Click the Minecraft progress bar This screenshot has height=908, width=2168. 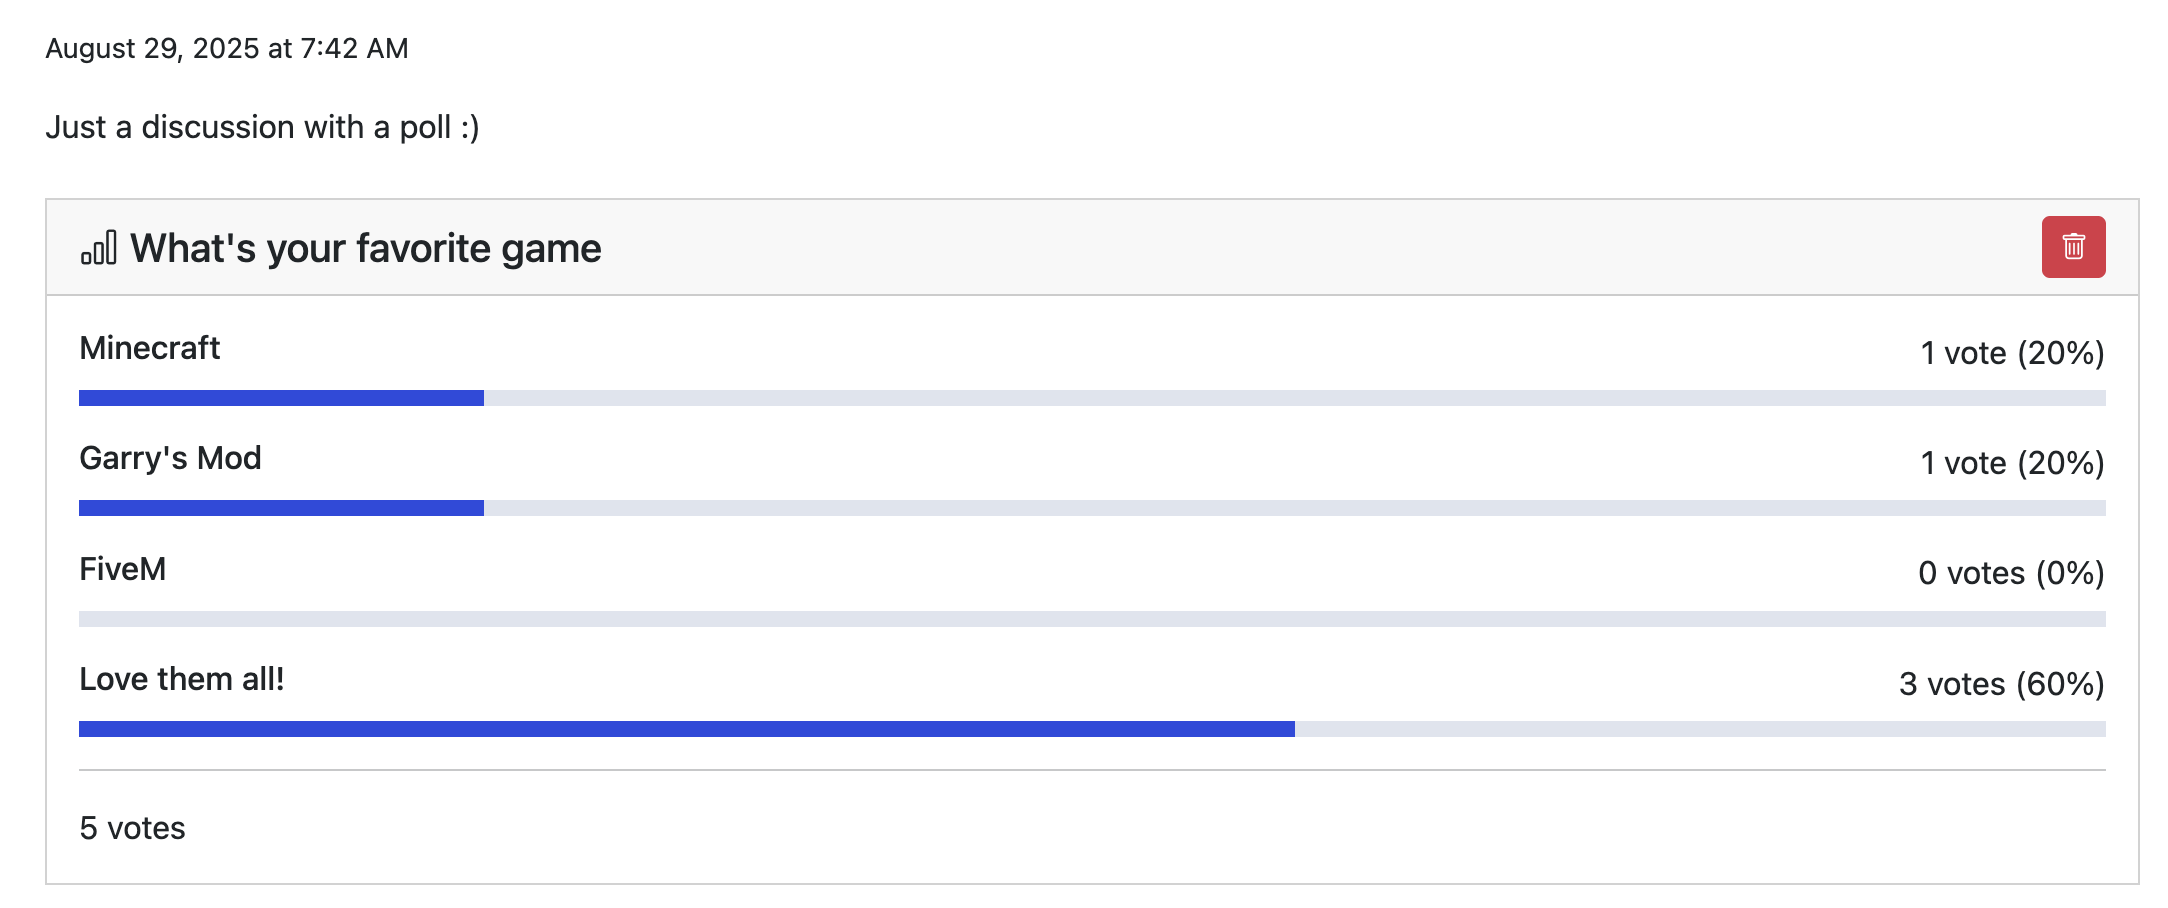pyautogui.click(x=1092, y=398)
